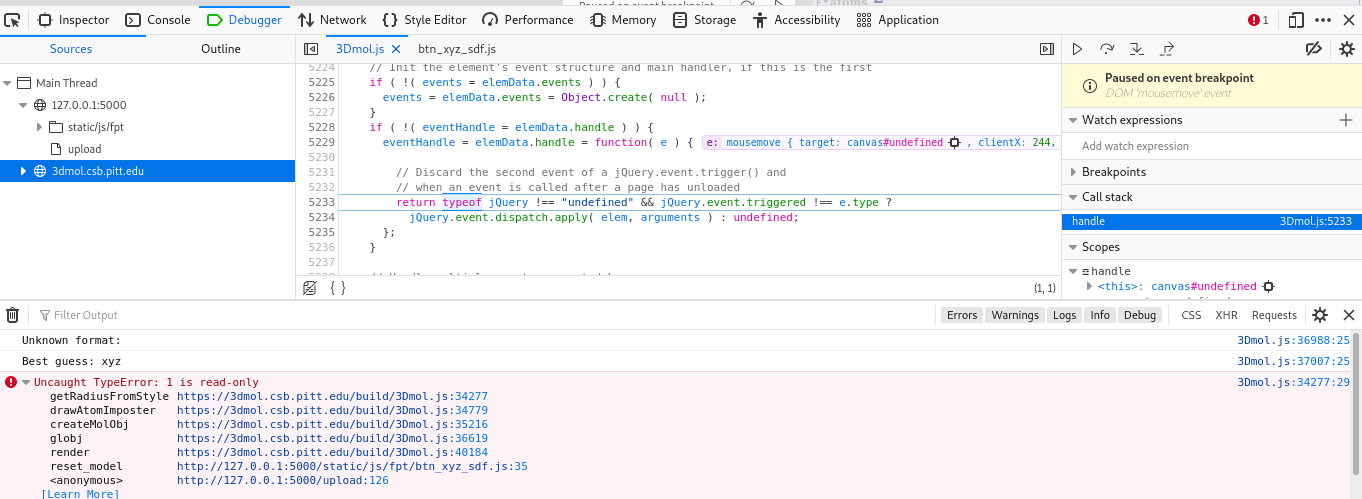Select the Outline tab in sources pane
This screenshot has height=499, width=1362.
(x=221, y=49)
